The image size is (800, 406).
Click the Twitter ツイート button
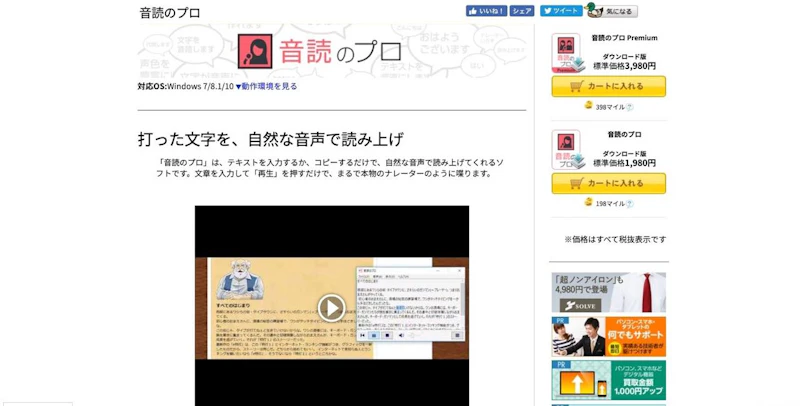[x=561, y=11]
